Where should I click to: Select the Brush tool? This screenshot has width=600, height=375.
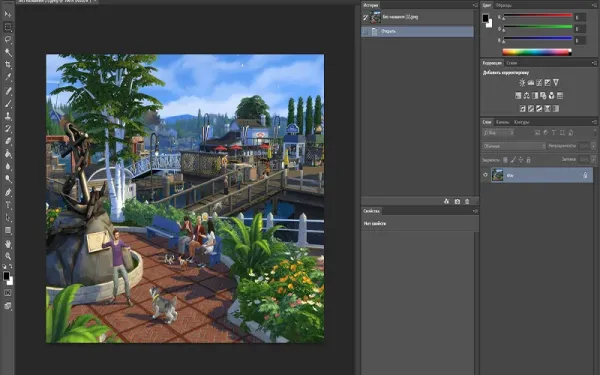(8, 104)
